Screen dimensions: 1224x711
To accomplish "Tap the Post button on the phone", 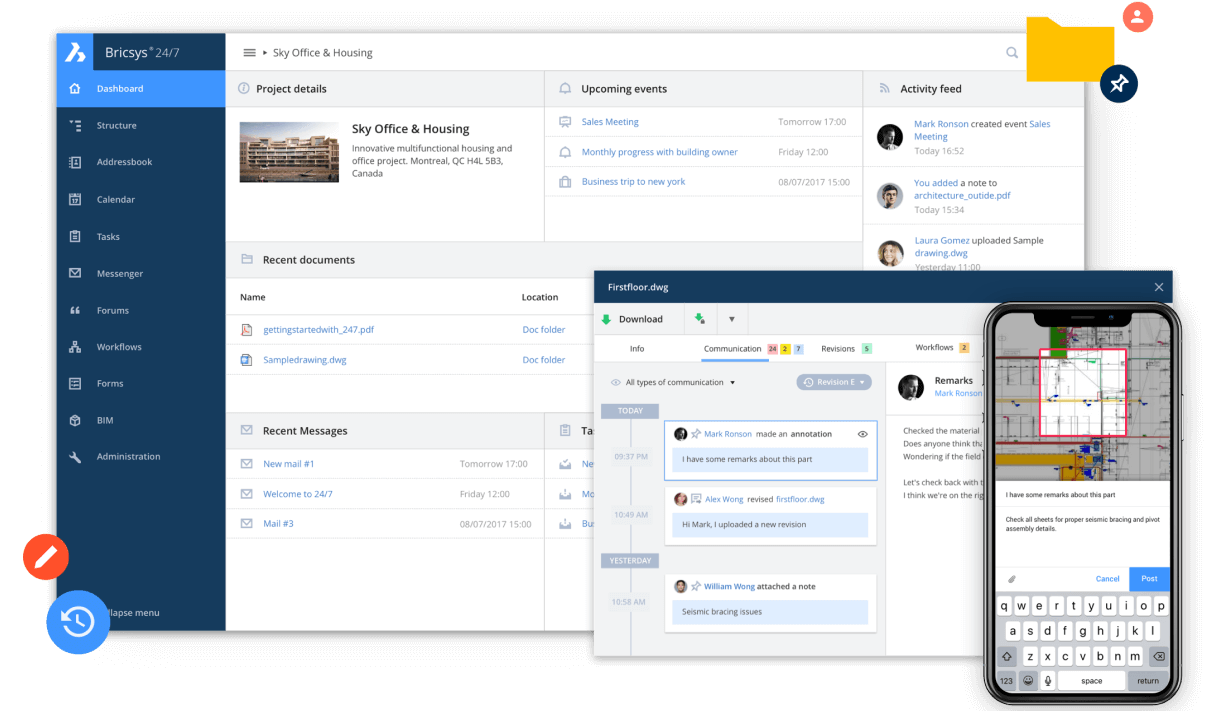I will click(x=1149, y=579).
